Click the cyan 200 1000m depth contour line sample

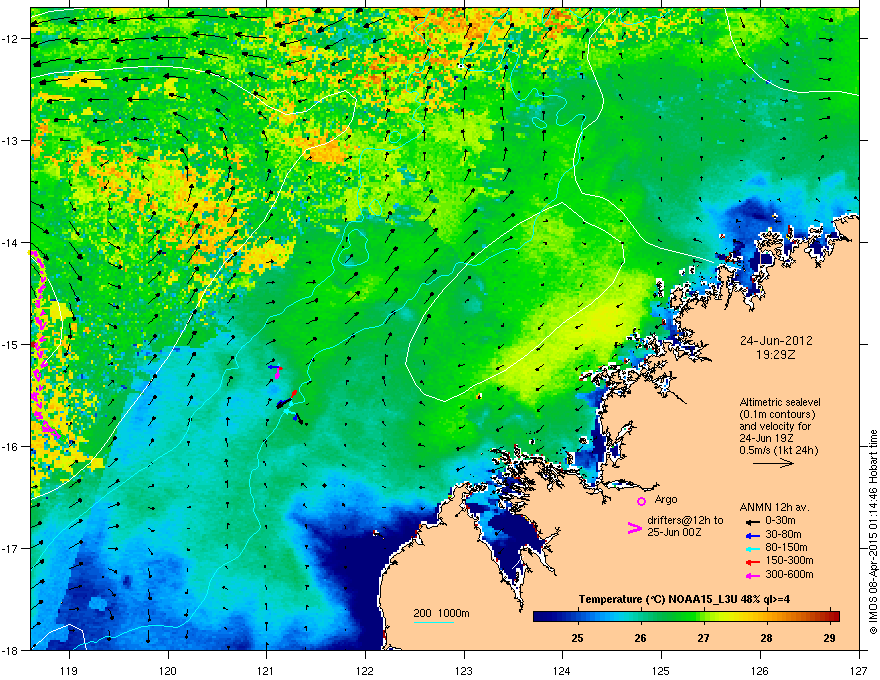[x=433, y=622]
